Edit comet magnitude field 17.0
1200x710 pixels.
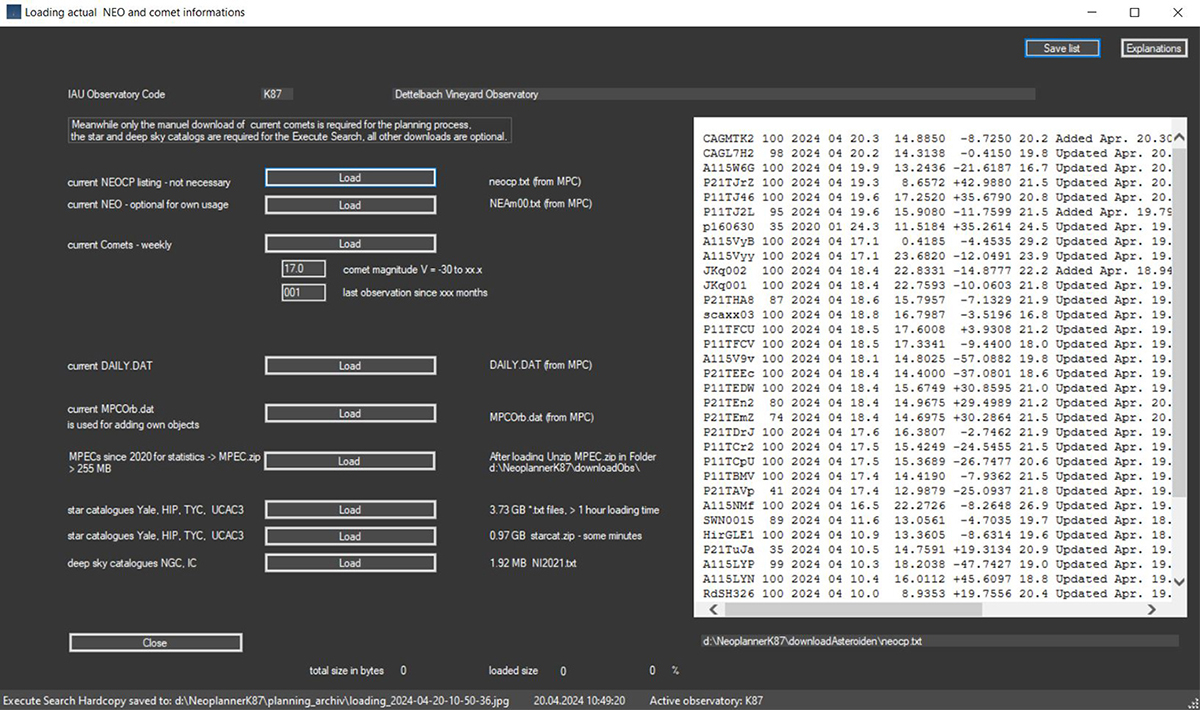[304, 269]
